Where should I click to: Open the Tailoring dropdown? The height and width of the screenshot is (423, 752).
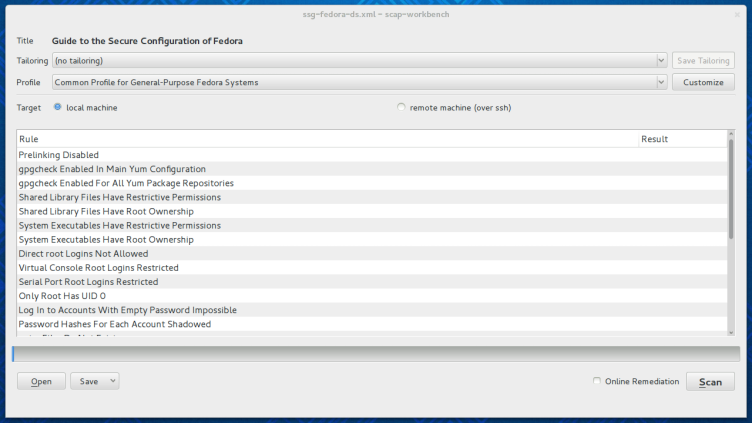pos(359,60)
